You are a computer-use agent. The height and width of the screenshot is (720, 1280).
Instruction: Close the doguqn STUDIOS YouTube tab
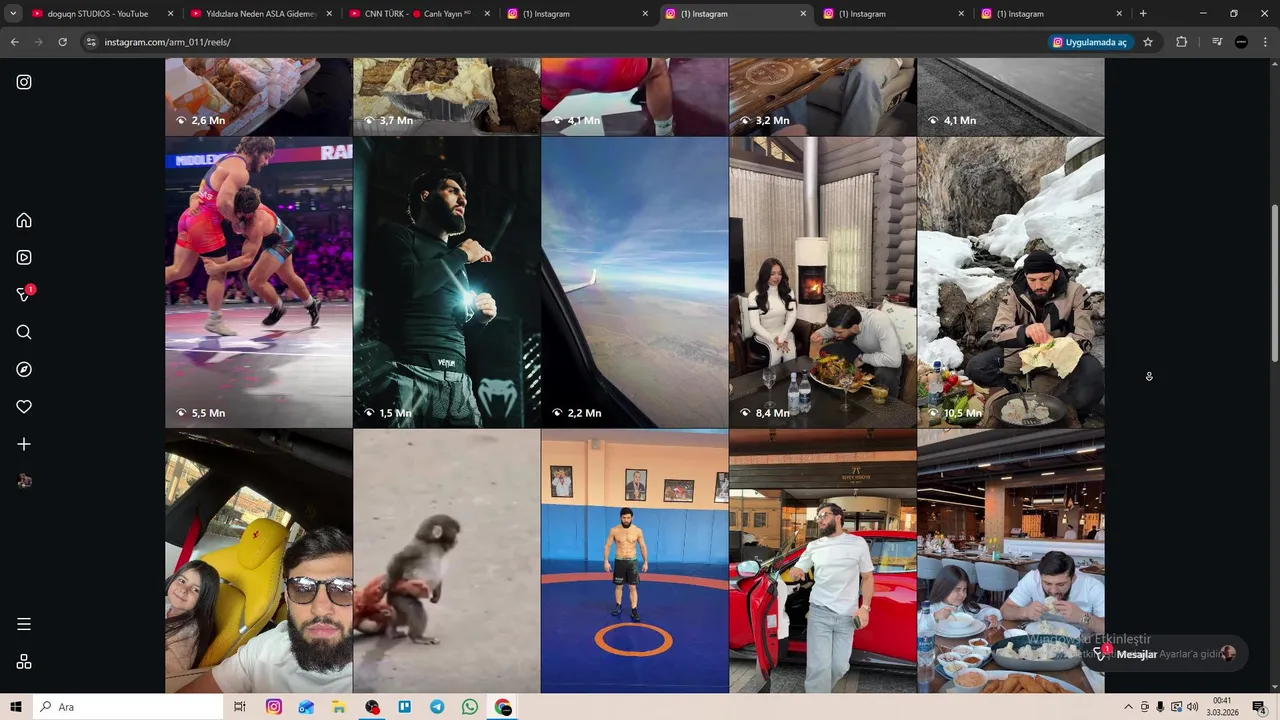tap(170, 14)
